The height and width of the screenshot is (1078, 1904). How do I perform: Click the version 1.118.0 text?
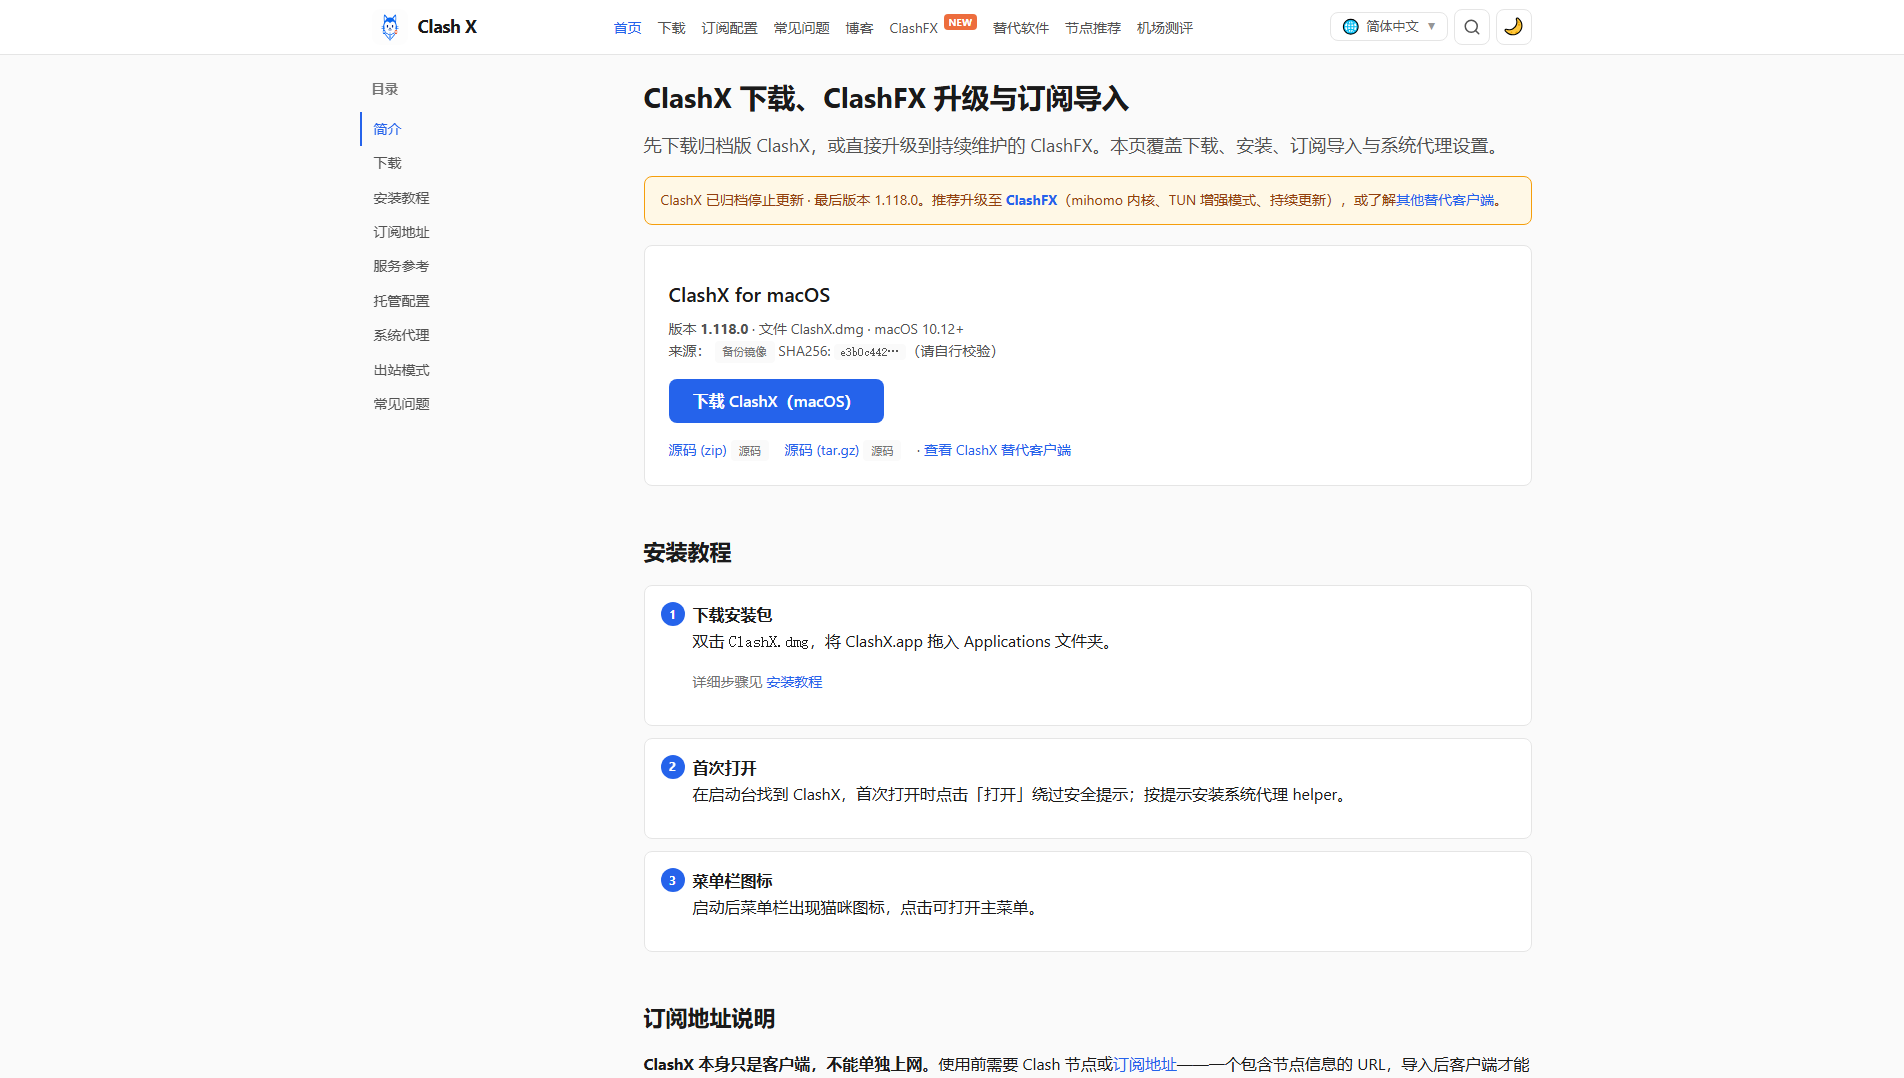tap(724, 329)
